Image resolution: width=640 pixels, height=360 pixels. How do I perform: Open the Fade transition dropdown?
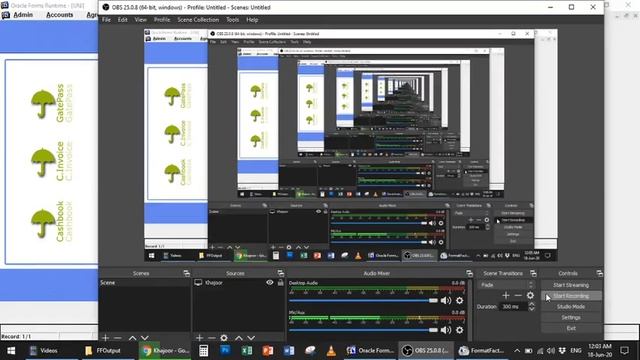(x=506, y=285)
